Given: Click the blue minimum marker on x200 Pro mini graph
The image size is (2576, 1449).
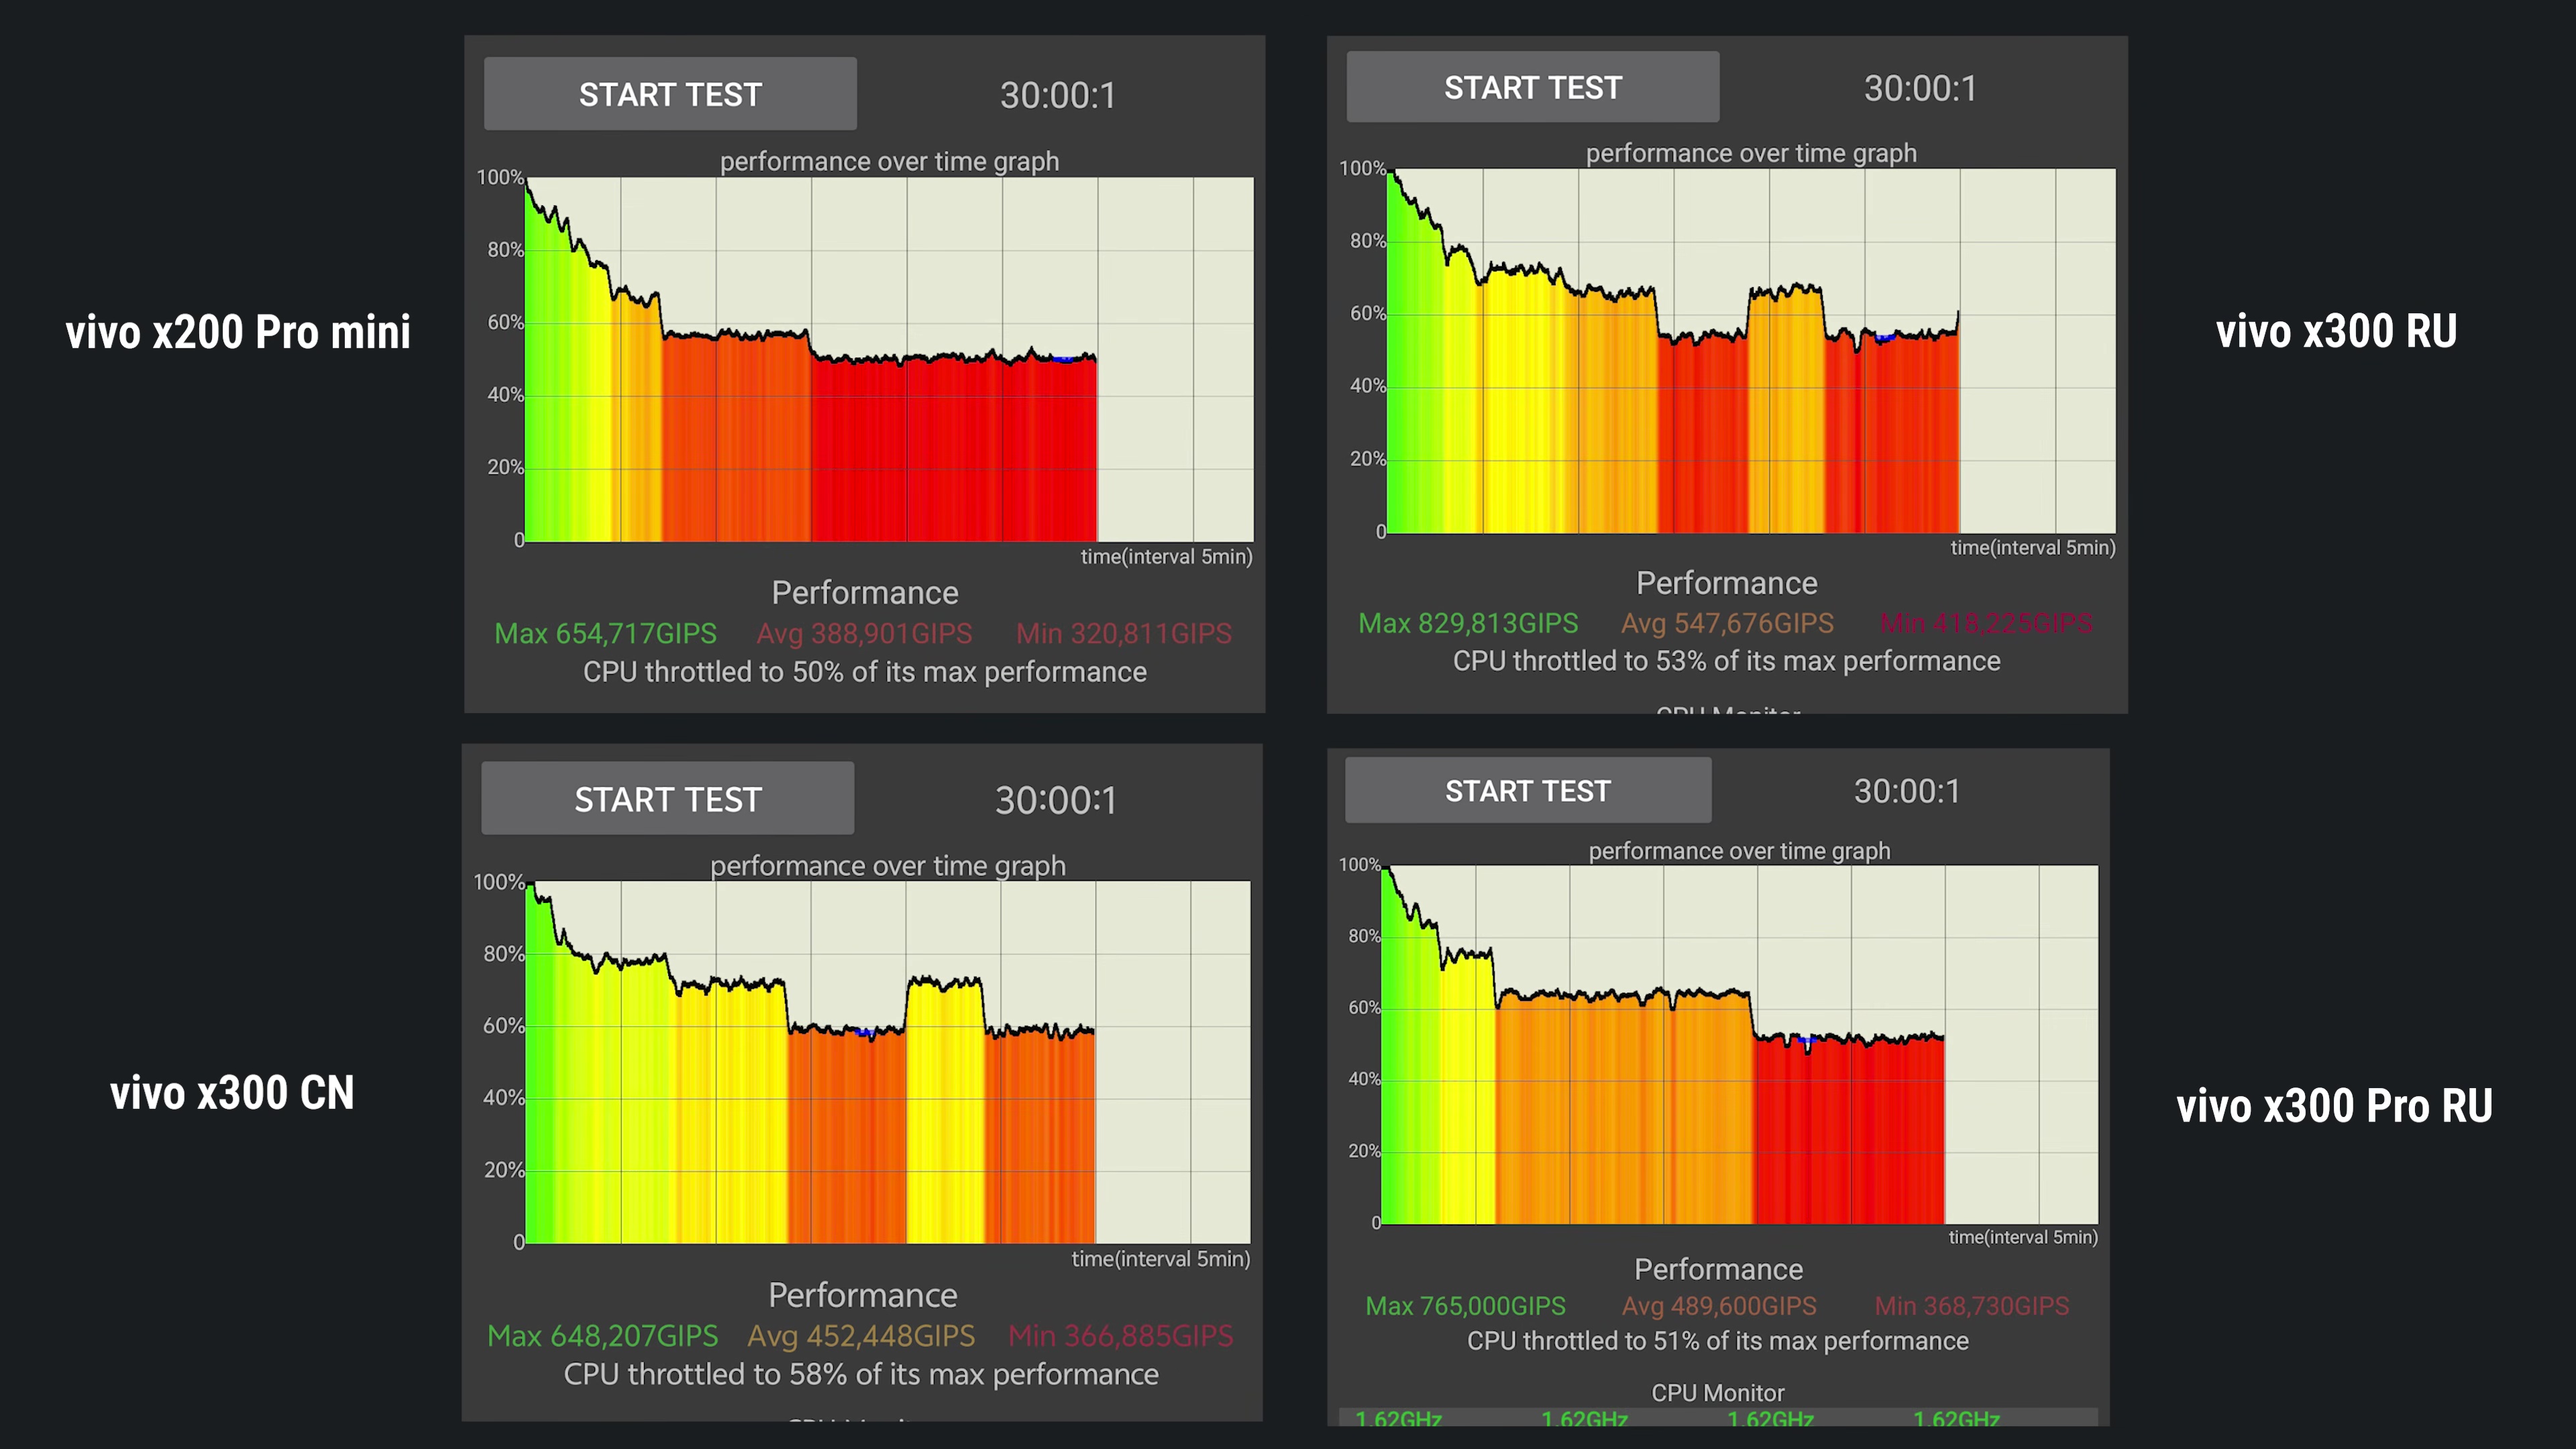Looking at the screenshot, I should (1064, 359).
